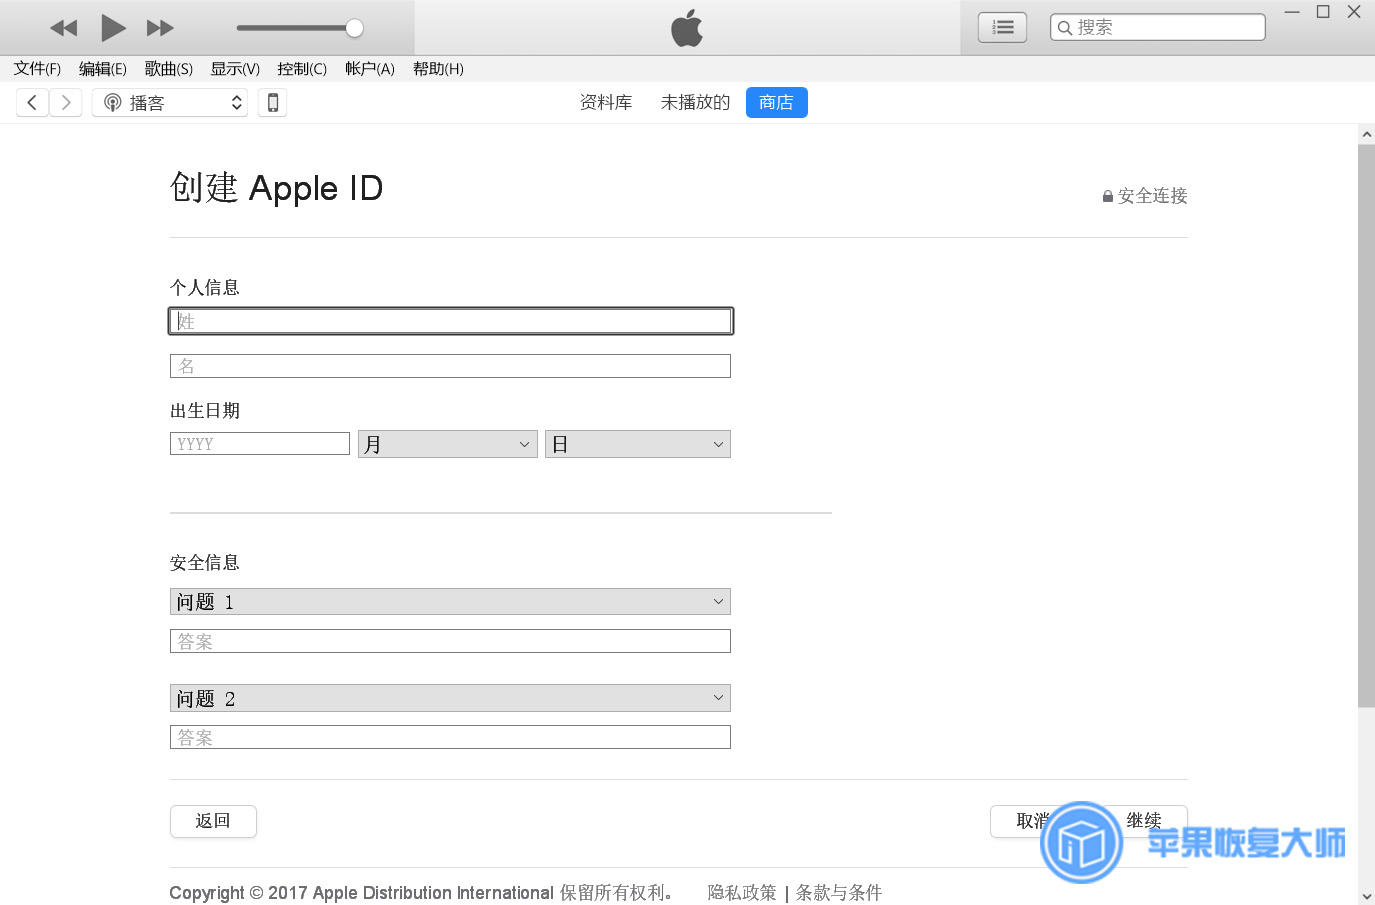Open the 日 day dropdown
The image size is (1375, 905).
coord(638,444)
